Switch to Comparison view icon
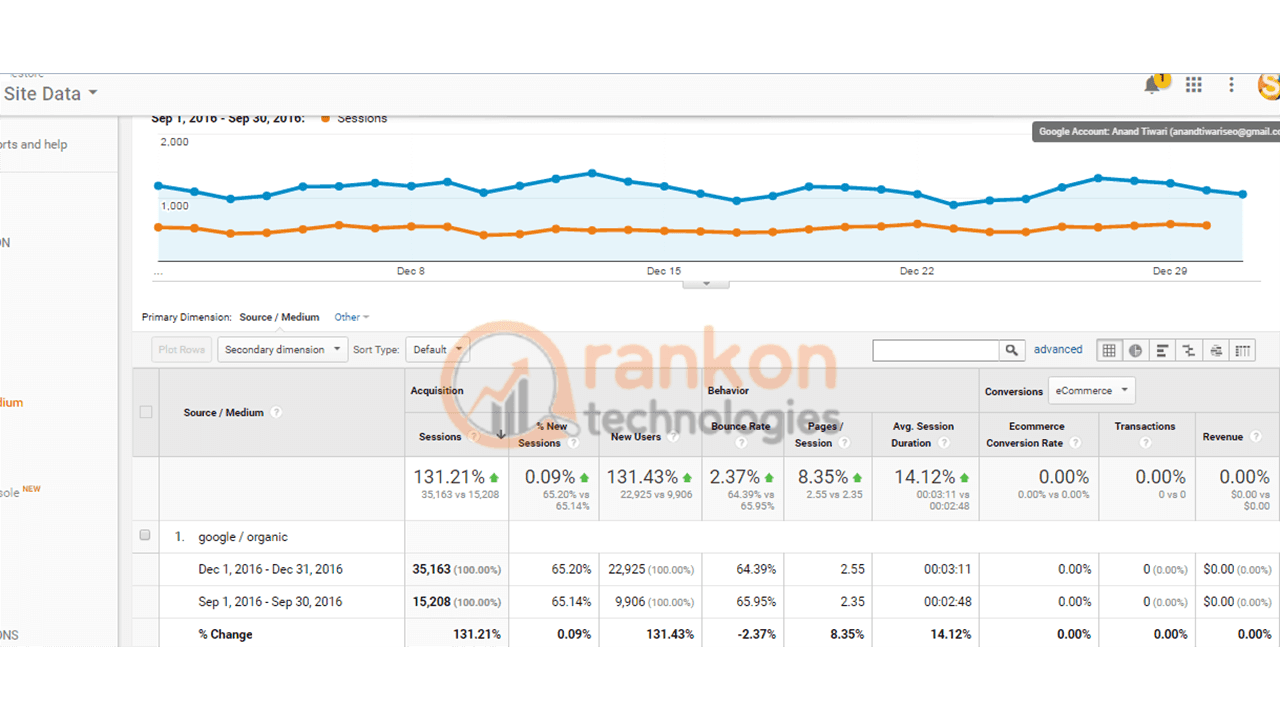 pos(1189,350)
